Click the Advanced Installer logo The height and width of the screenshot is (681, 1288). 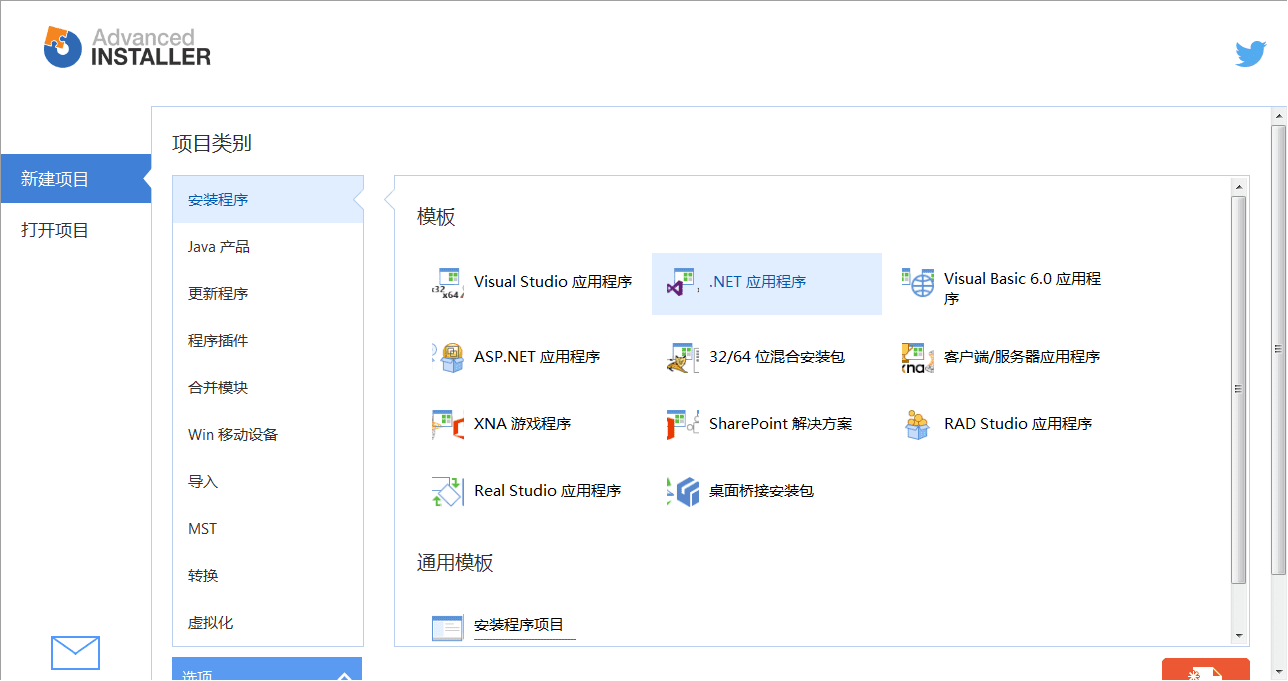point(127,47)
